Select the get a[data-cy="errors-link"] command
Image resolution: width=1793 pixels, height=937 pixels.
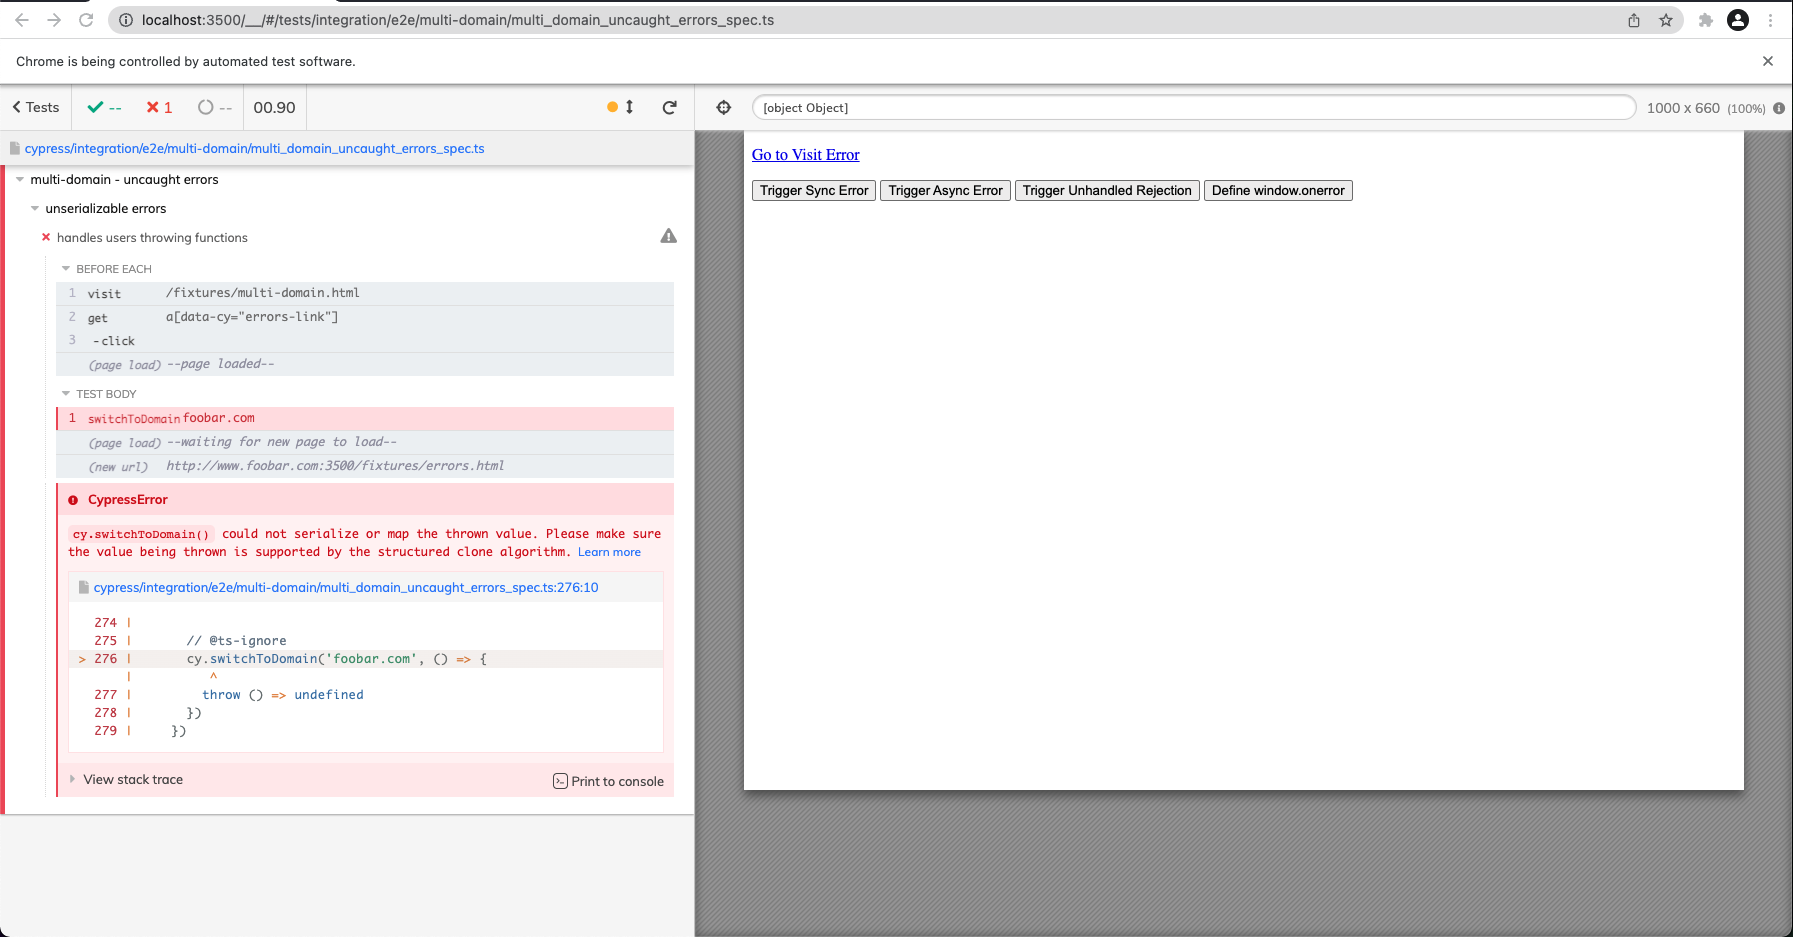(365, 317)
